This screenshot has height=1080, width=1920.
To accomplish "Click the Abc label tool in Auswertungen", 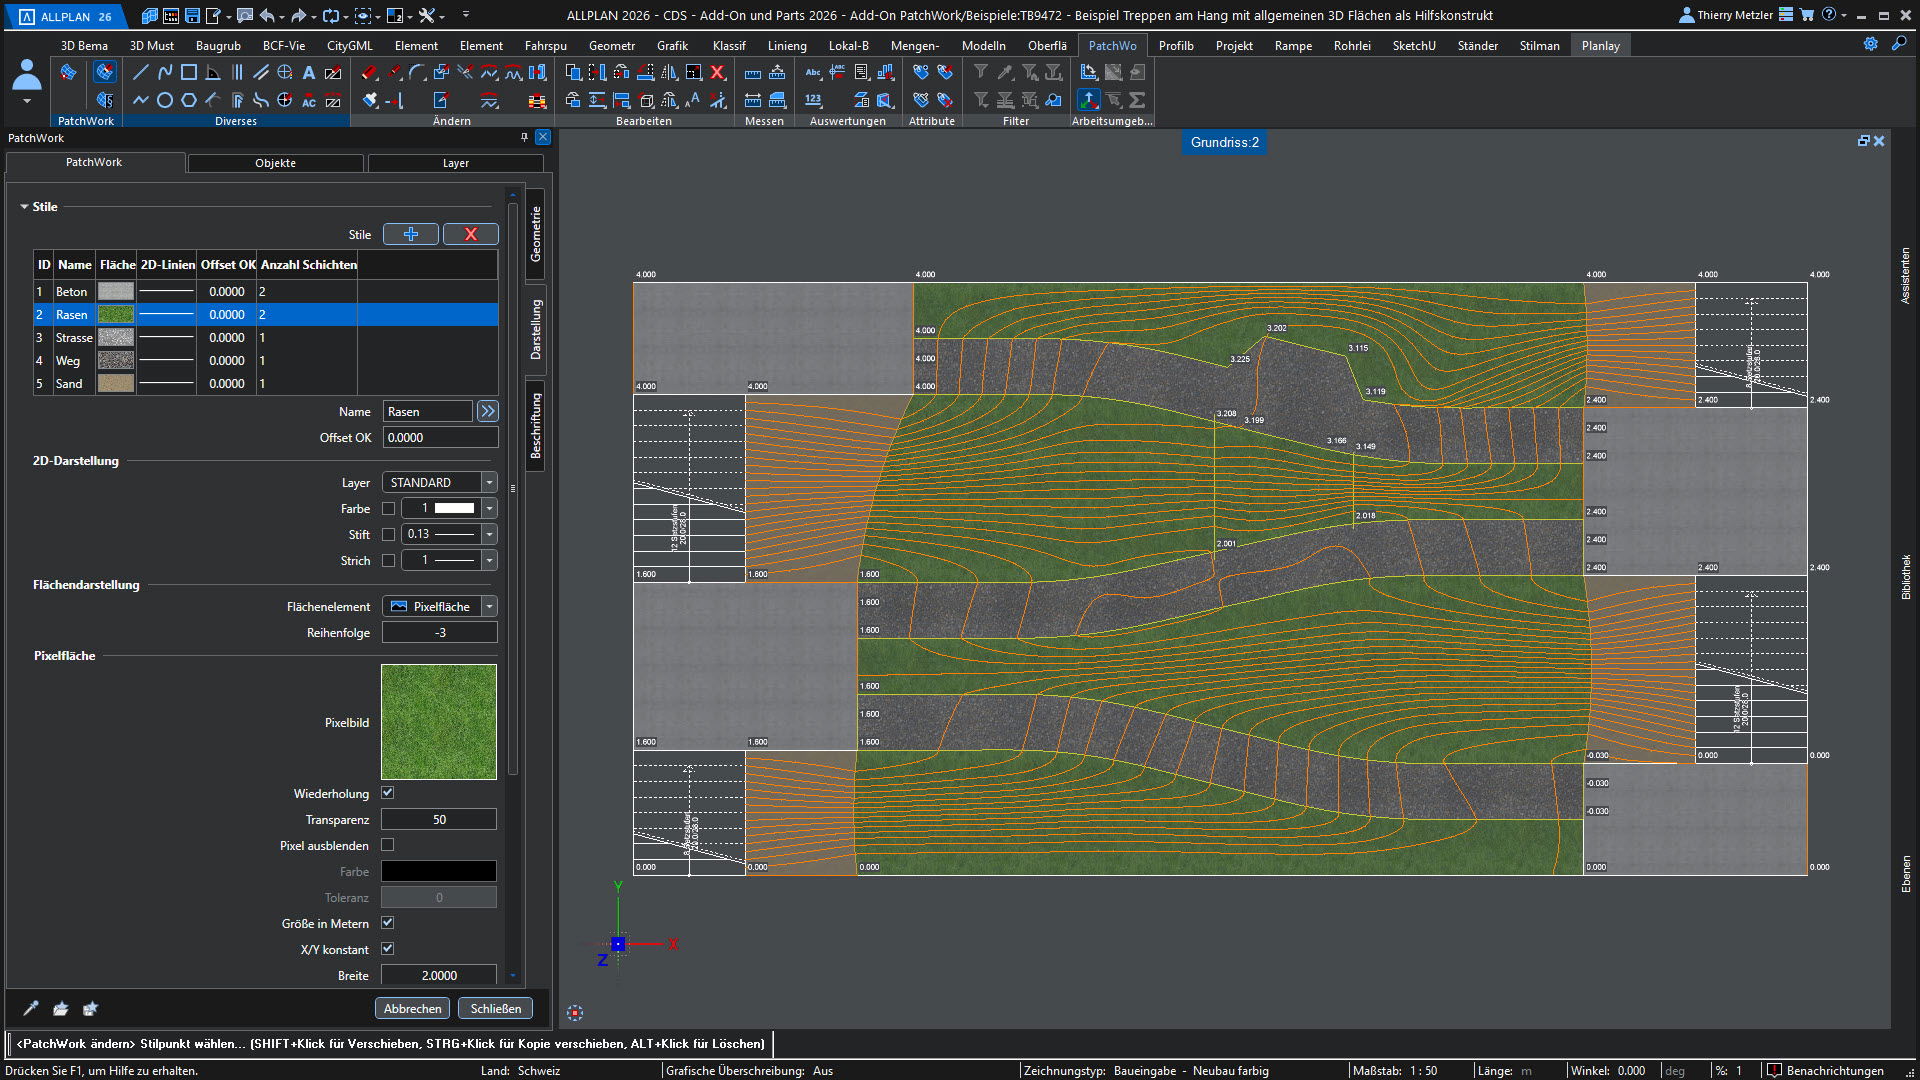I will pos(813,73).
